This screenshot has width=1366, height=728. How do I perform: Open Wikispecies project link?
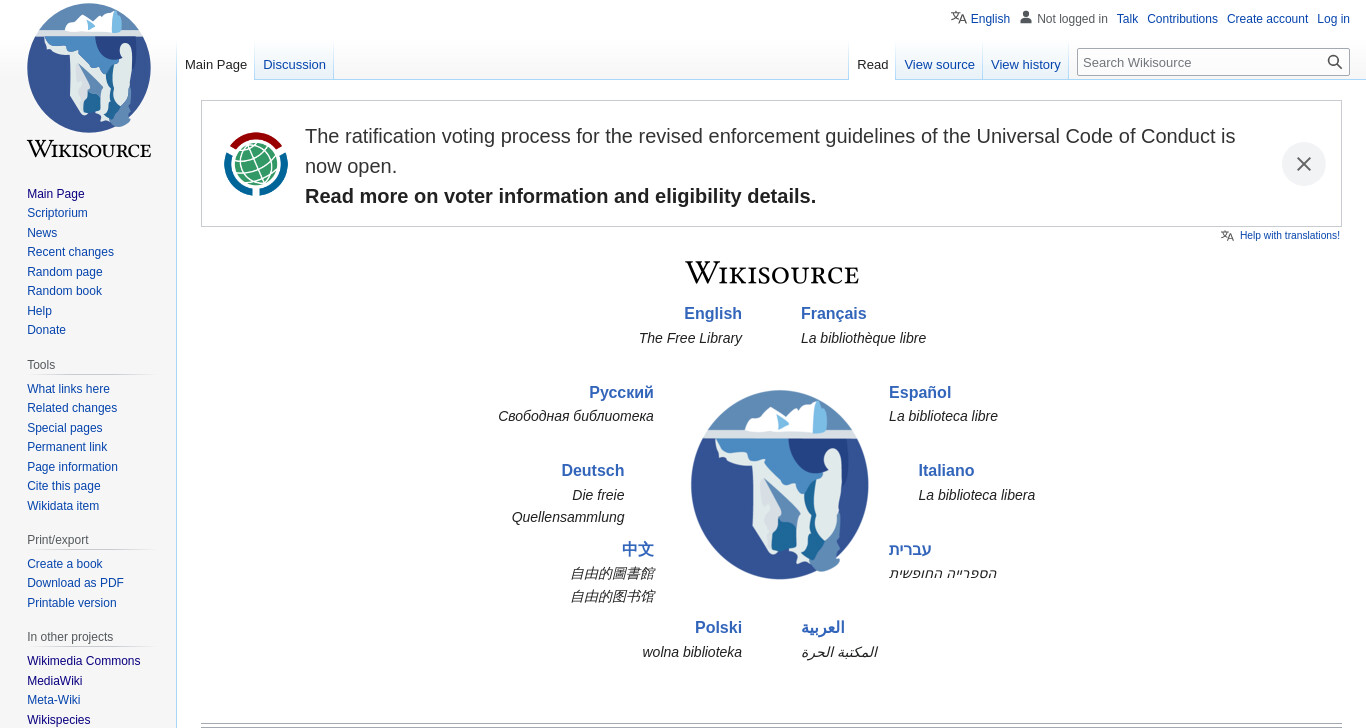pyautogui.click(x=58, y=720)
